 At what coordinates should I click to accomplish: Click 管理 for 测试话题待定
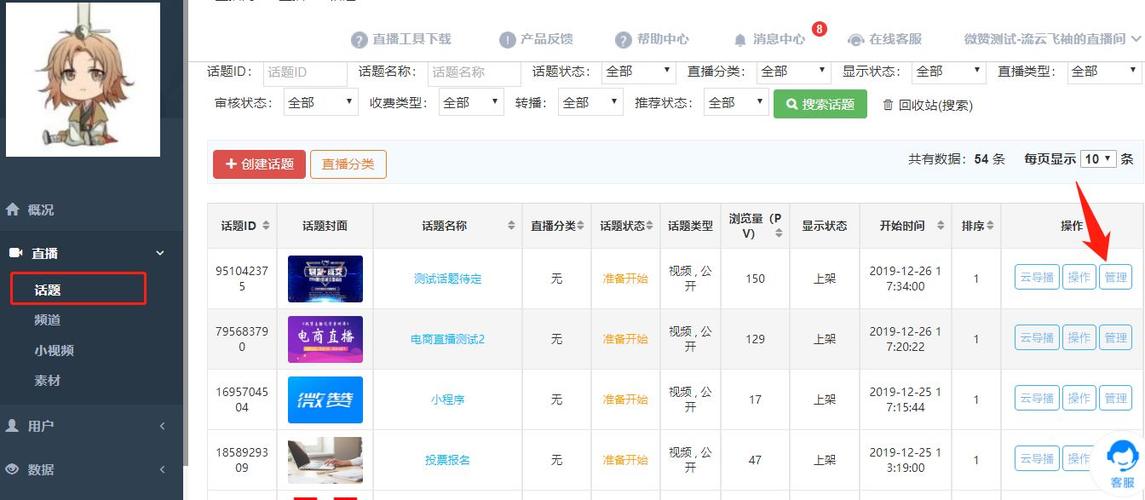[1115, 277]
